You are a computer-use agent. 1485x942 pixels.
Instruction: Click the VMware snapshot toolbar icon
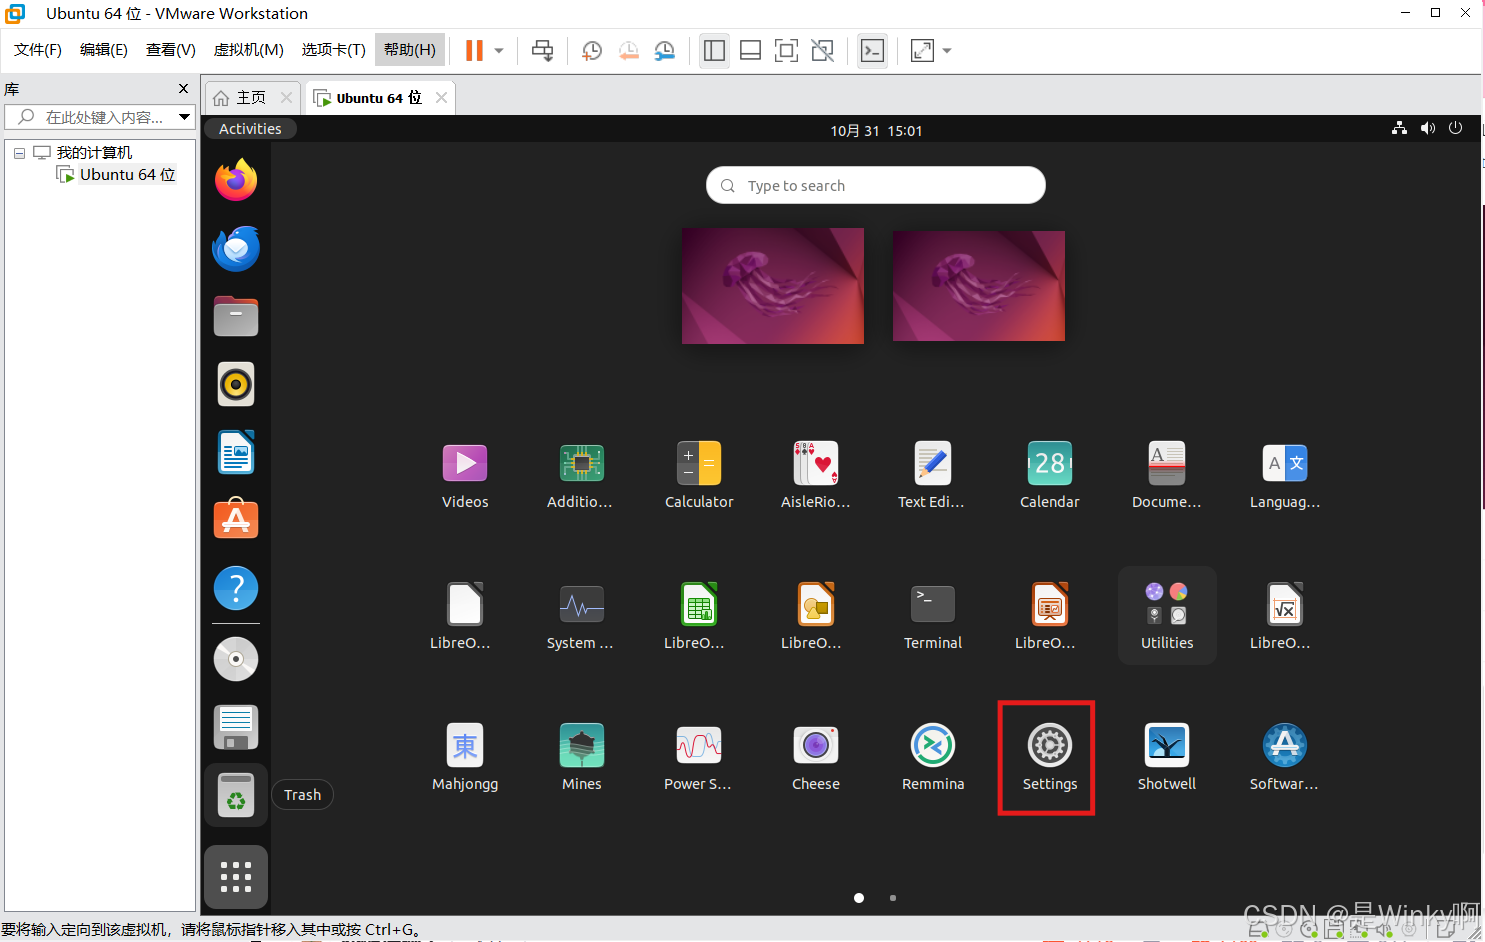(x=592, y=51)
